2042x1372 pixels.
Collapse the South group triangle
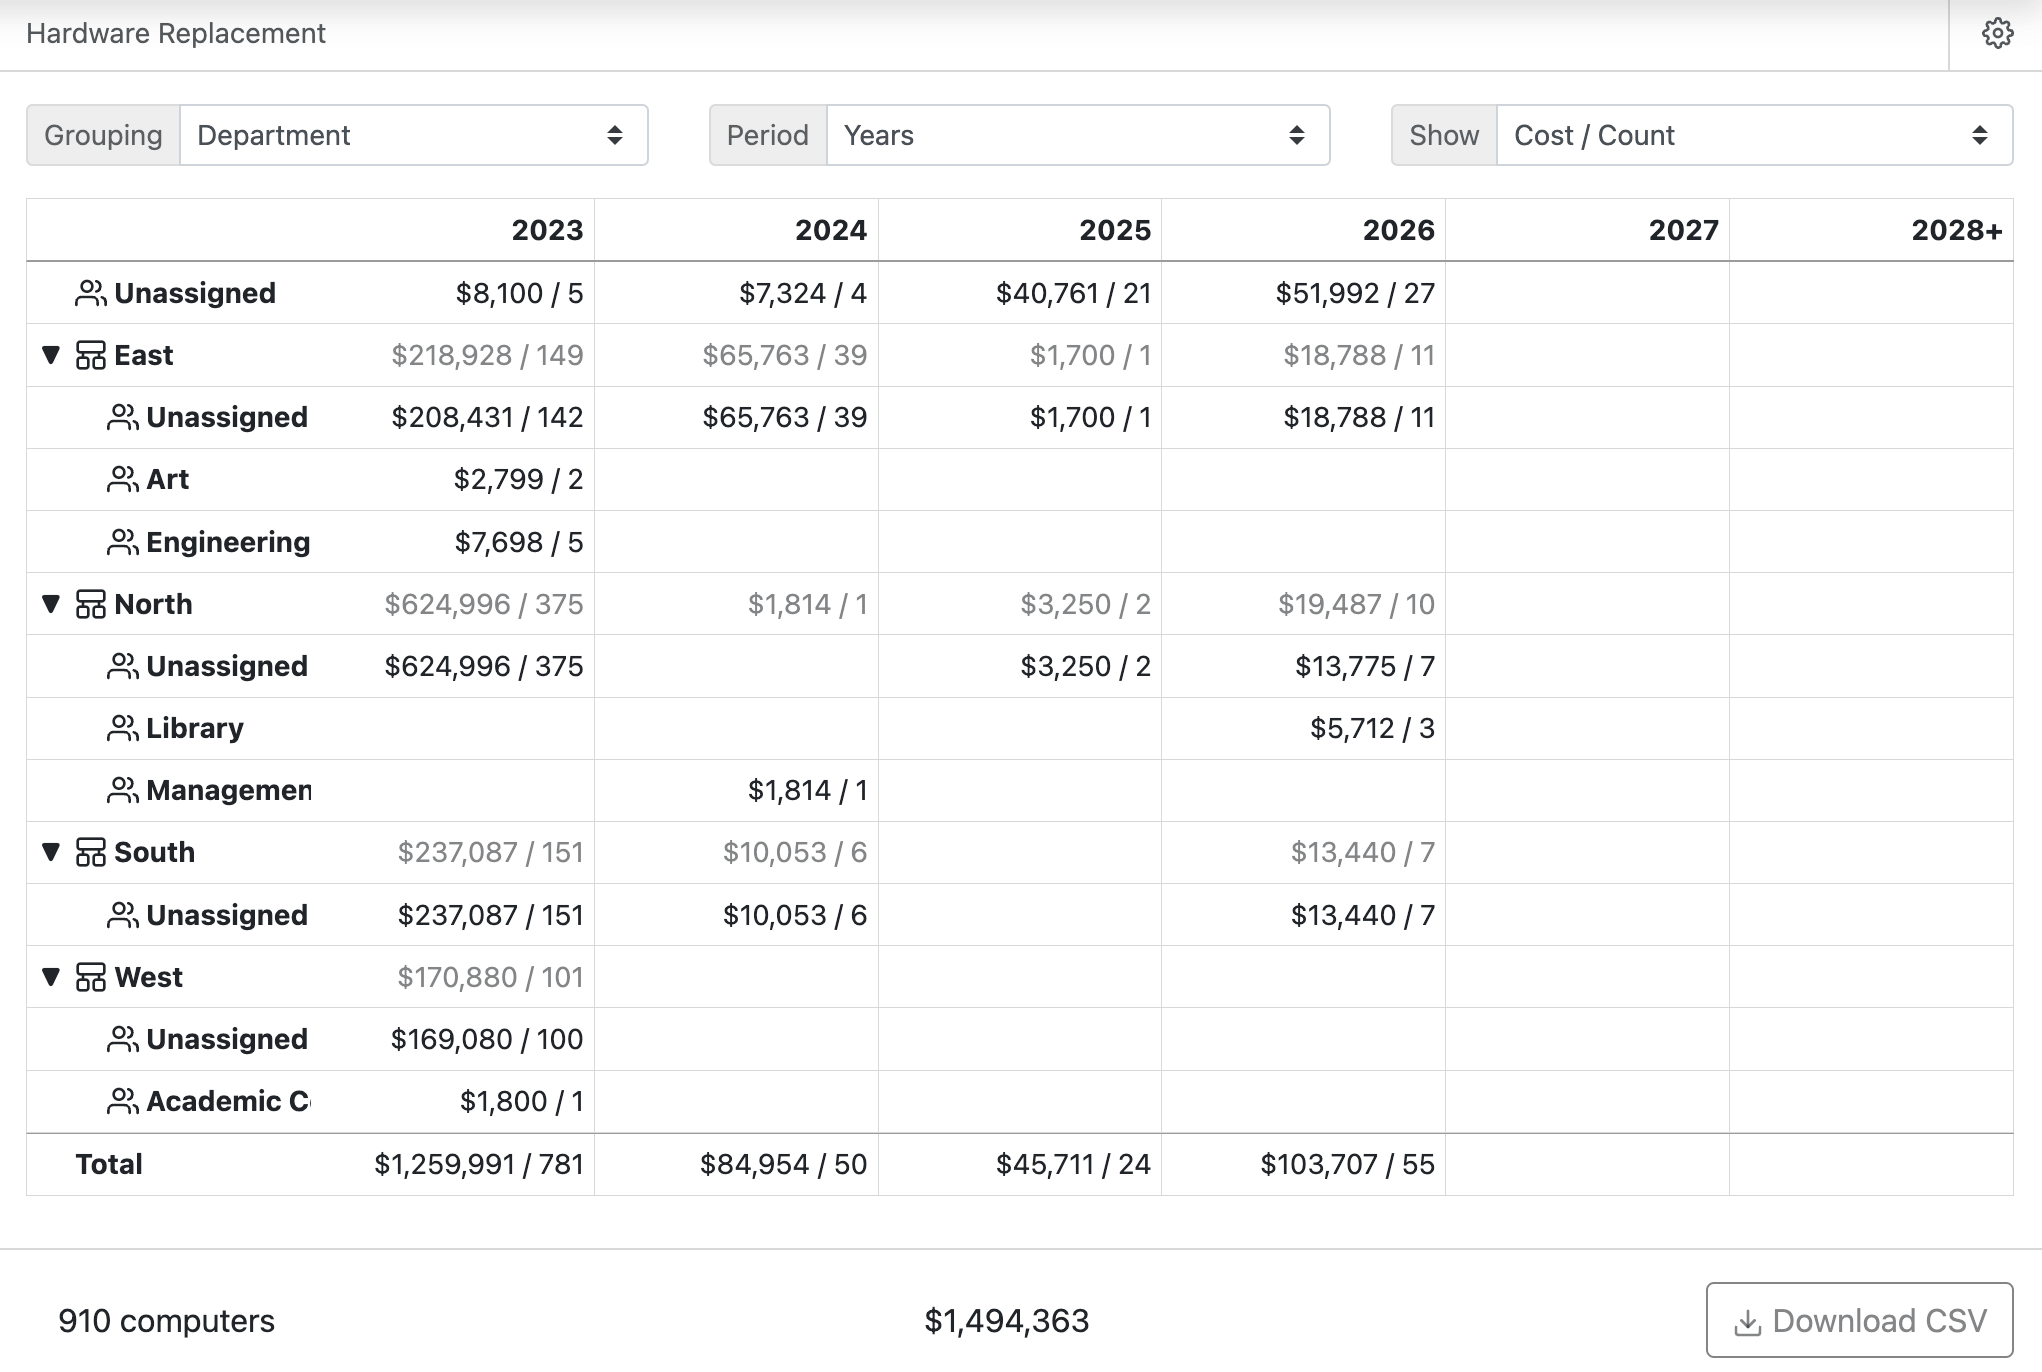(x=51, y=851)
